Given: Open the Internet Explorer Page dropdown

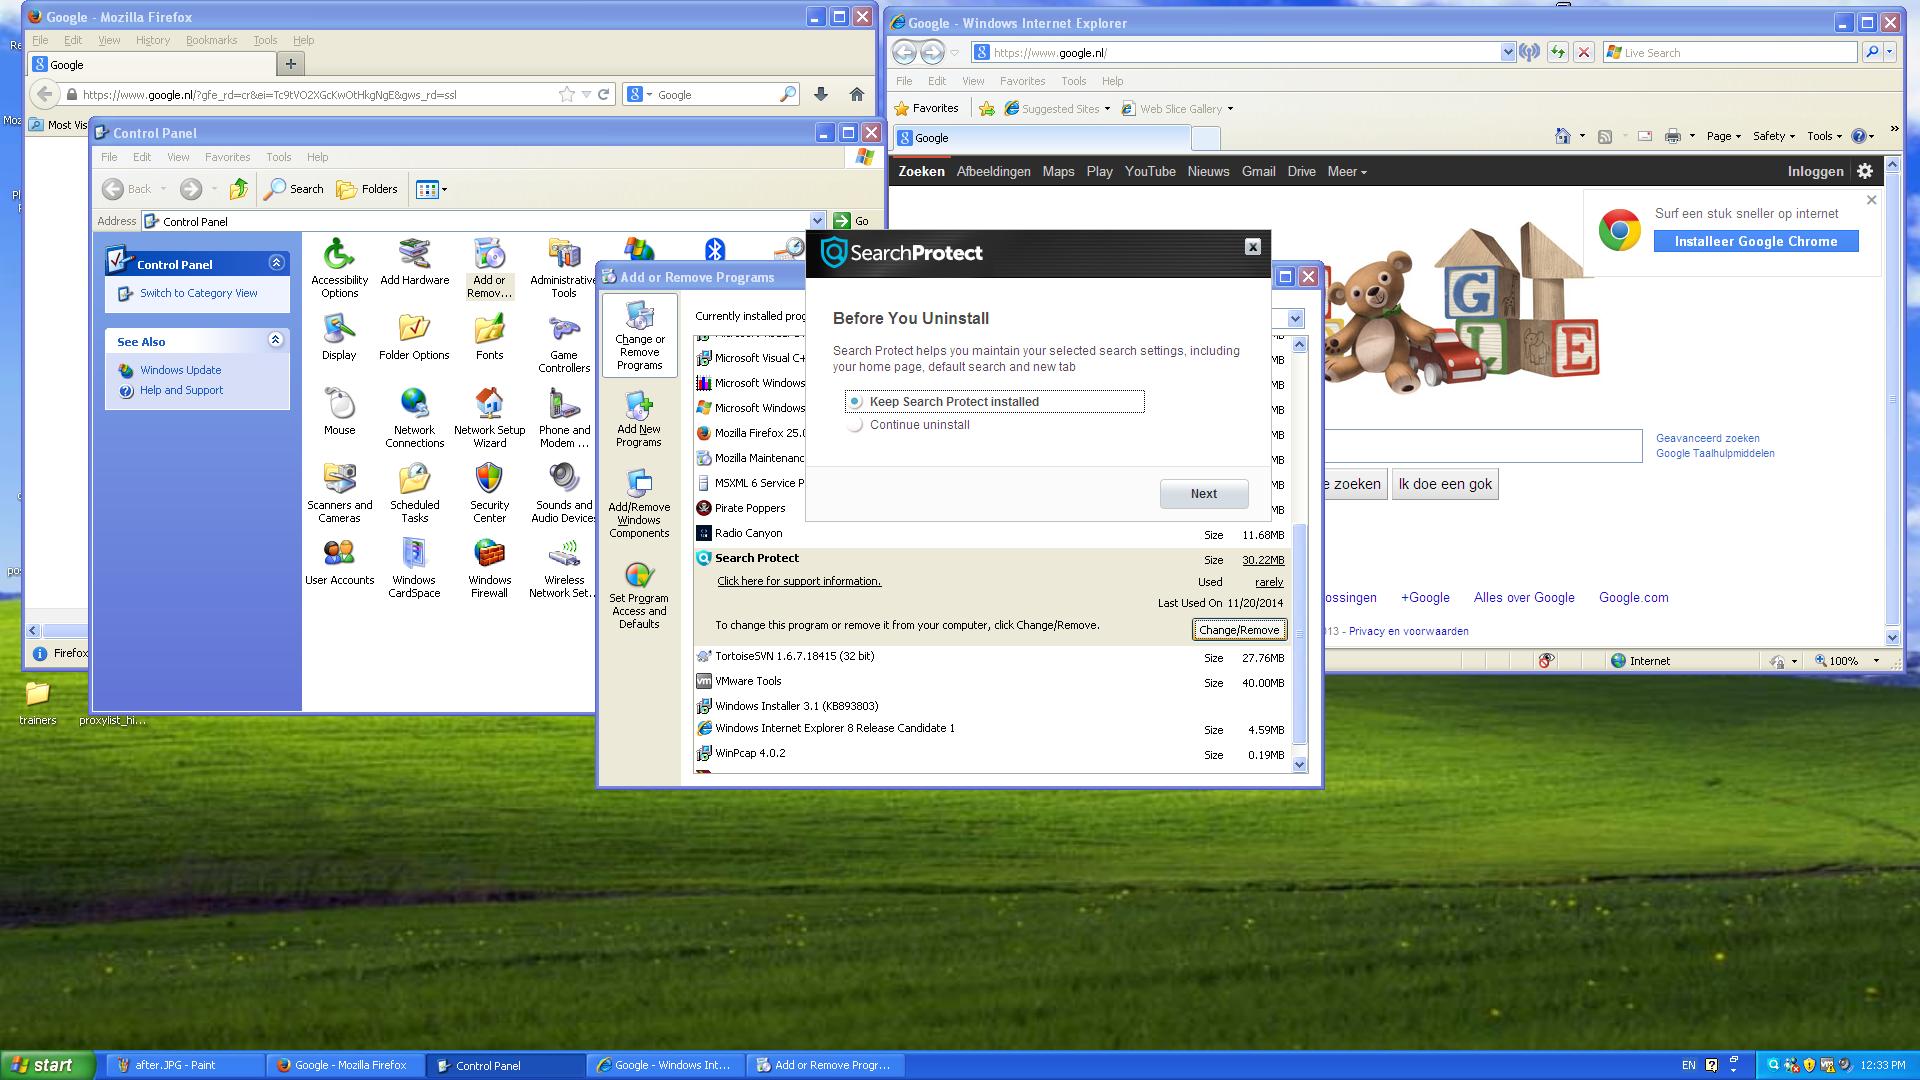Looking at the screenshot, I should point(1723,136).
